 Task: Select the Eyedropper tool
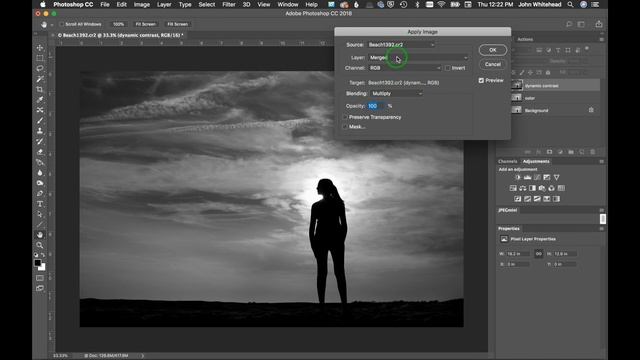pyautogui.click(x=40, y=100)
